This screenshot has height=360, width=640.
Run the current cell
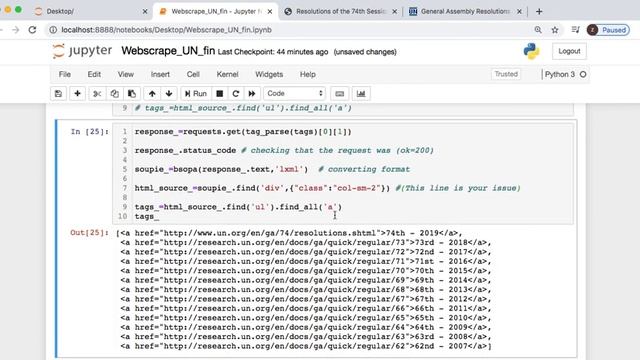pos(196,93)
